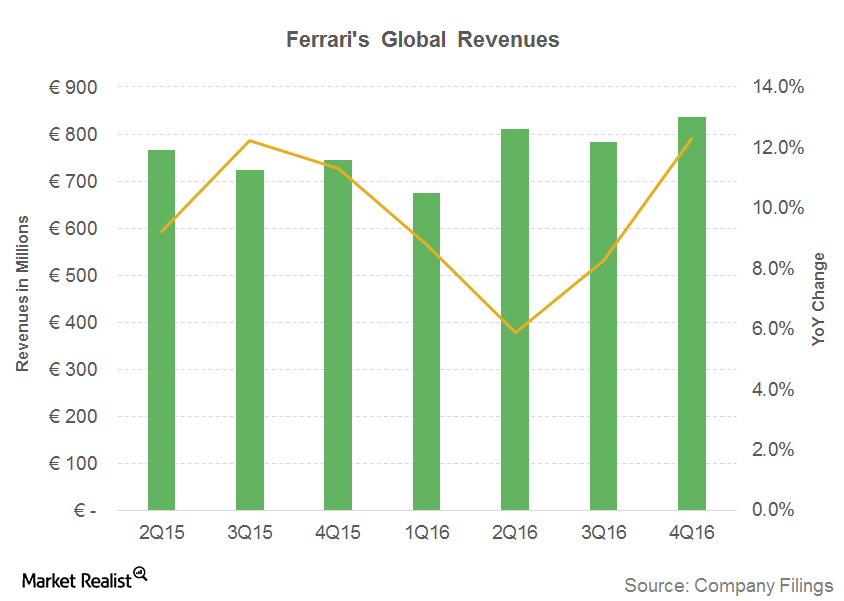Click the 3Q16 x-axis label
The height and width of the screenshot is (601, 844).
pos(604,533)
